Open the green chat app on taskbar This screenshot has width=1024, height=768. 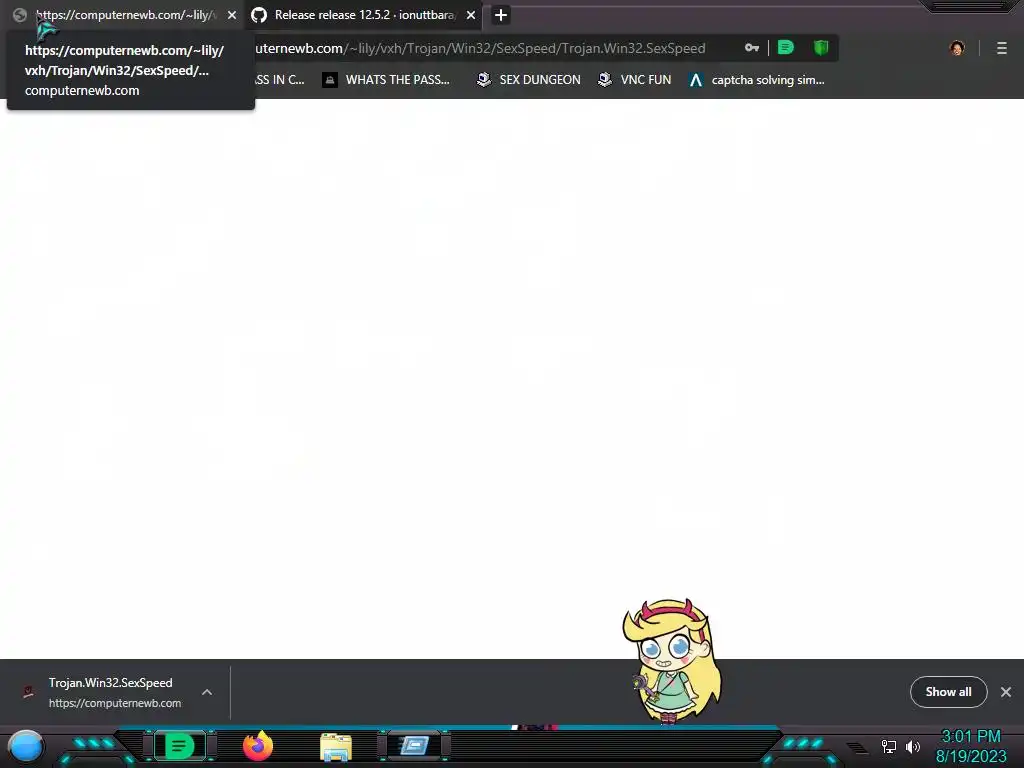(x=179, y=746)
